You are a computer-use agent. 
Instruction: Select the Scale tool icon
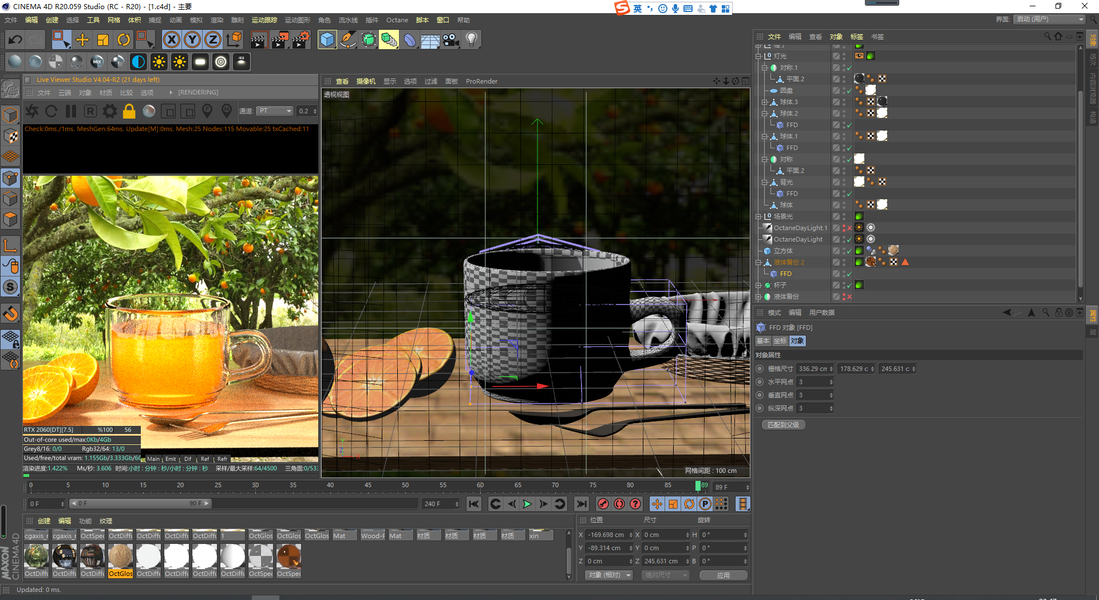pyautogui.click(x=103, y=40)
